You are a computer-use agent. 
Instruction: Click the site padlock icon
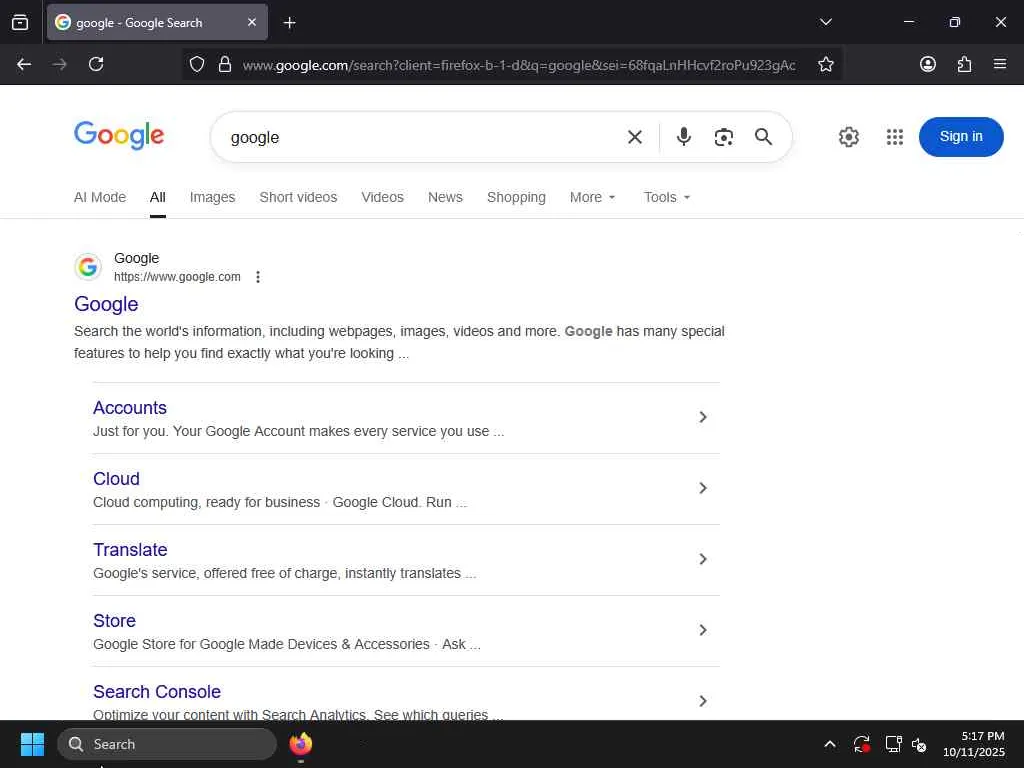point(225,64)
